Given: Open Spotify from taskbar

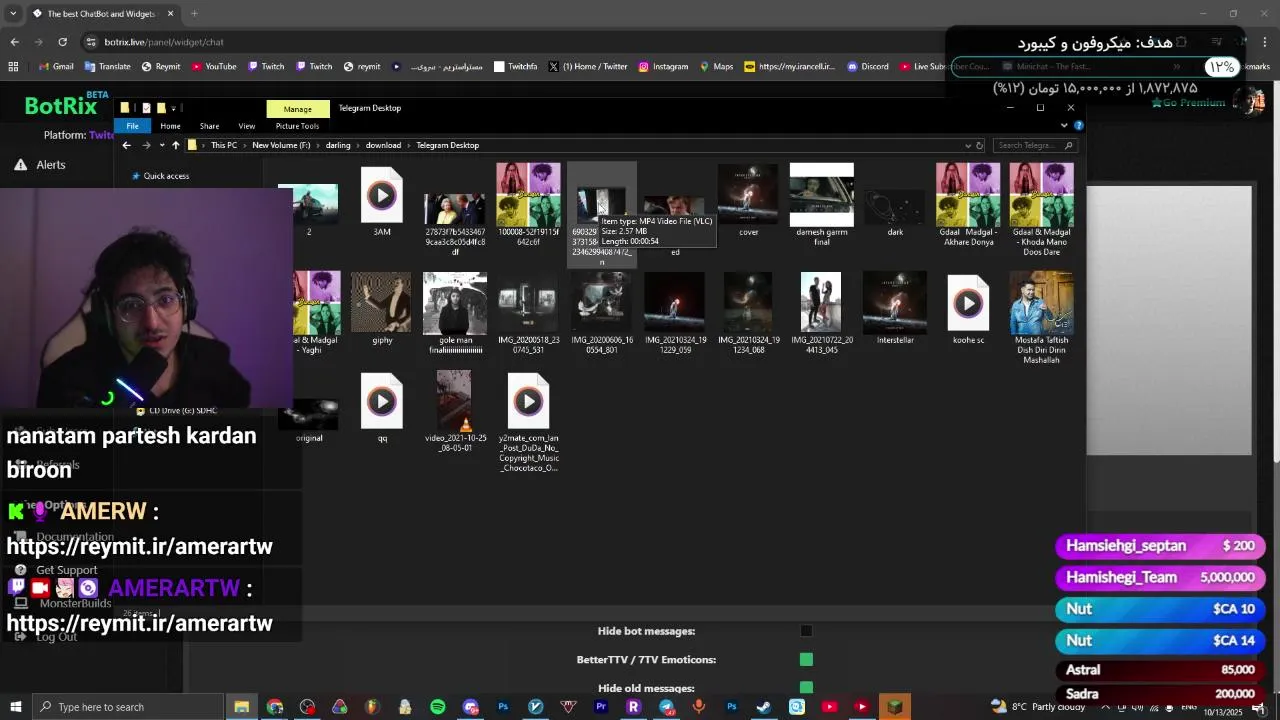Looking at the screenshot, I should tap(438, 707).
